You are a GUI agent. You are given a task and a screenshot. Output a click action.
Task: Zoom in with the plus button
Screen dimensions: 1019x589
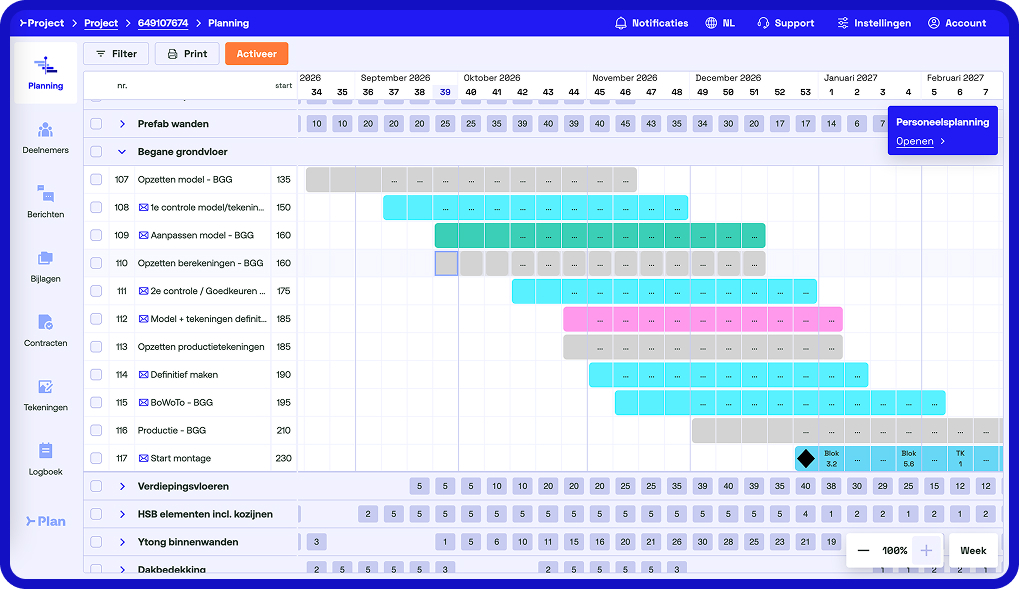926,551
